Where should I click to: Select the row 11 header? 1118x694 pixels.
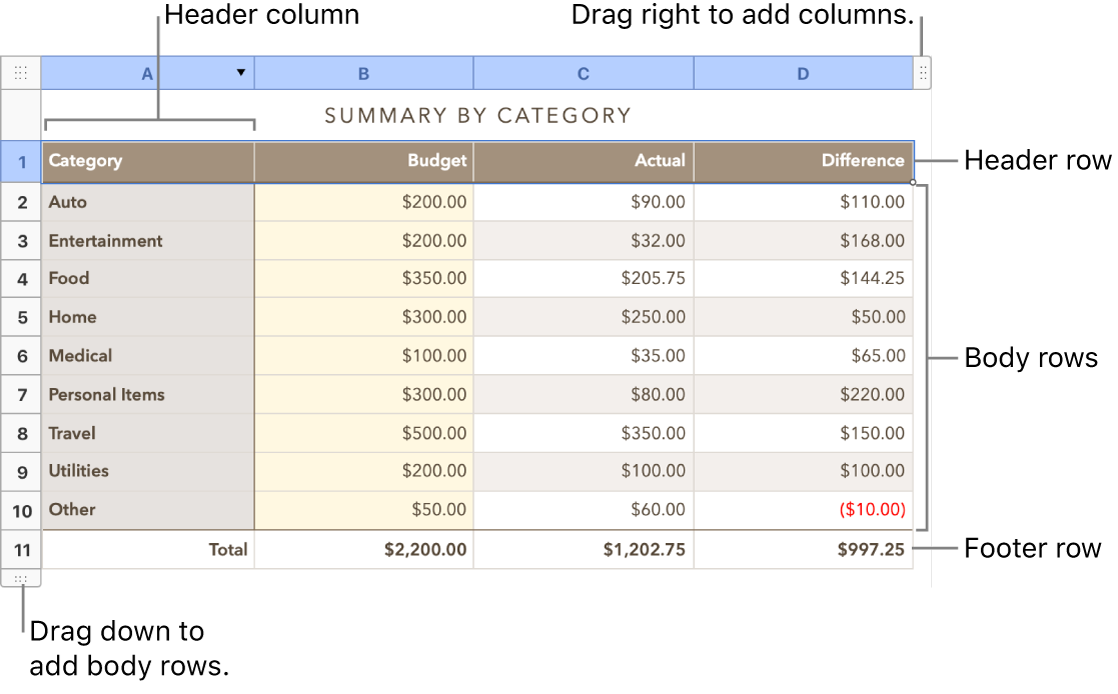tap(21, 549)
